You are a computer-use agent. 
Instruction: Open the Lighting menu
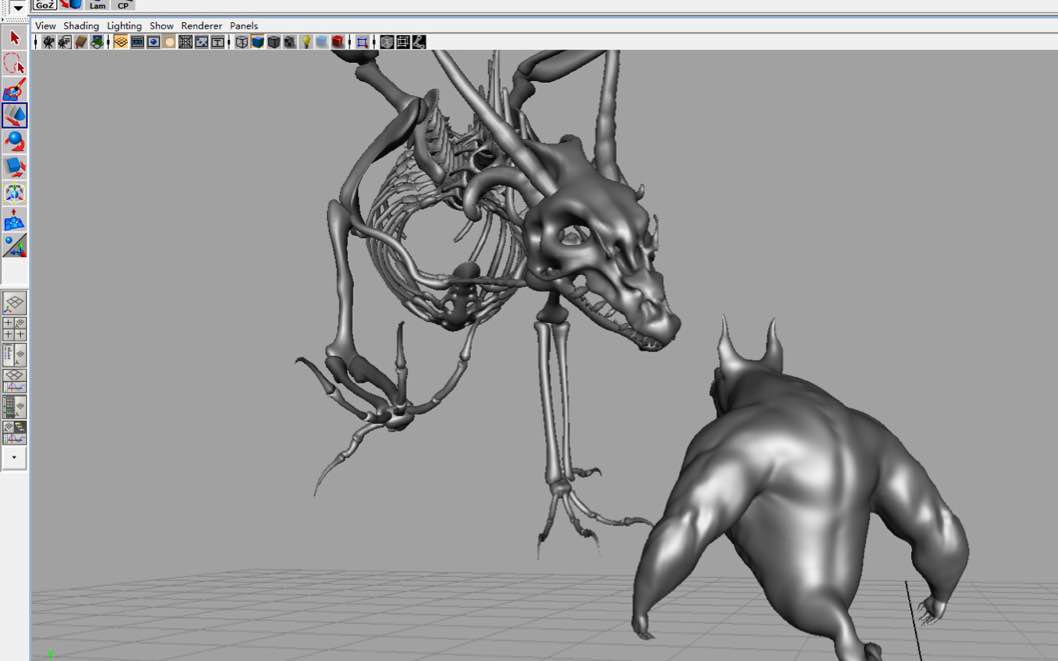coord(124,26)
